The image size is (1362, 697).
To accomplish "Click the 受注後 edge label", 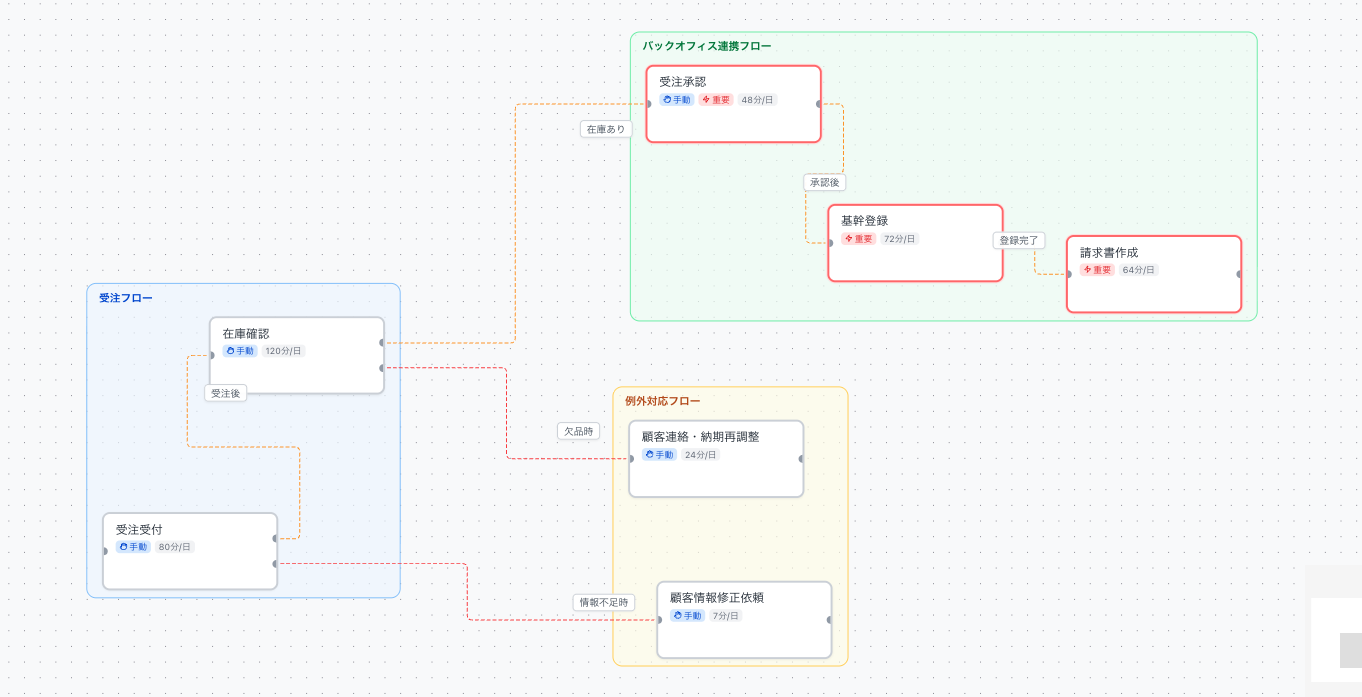I will (224, 393).
